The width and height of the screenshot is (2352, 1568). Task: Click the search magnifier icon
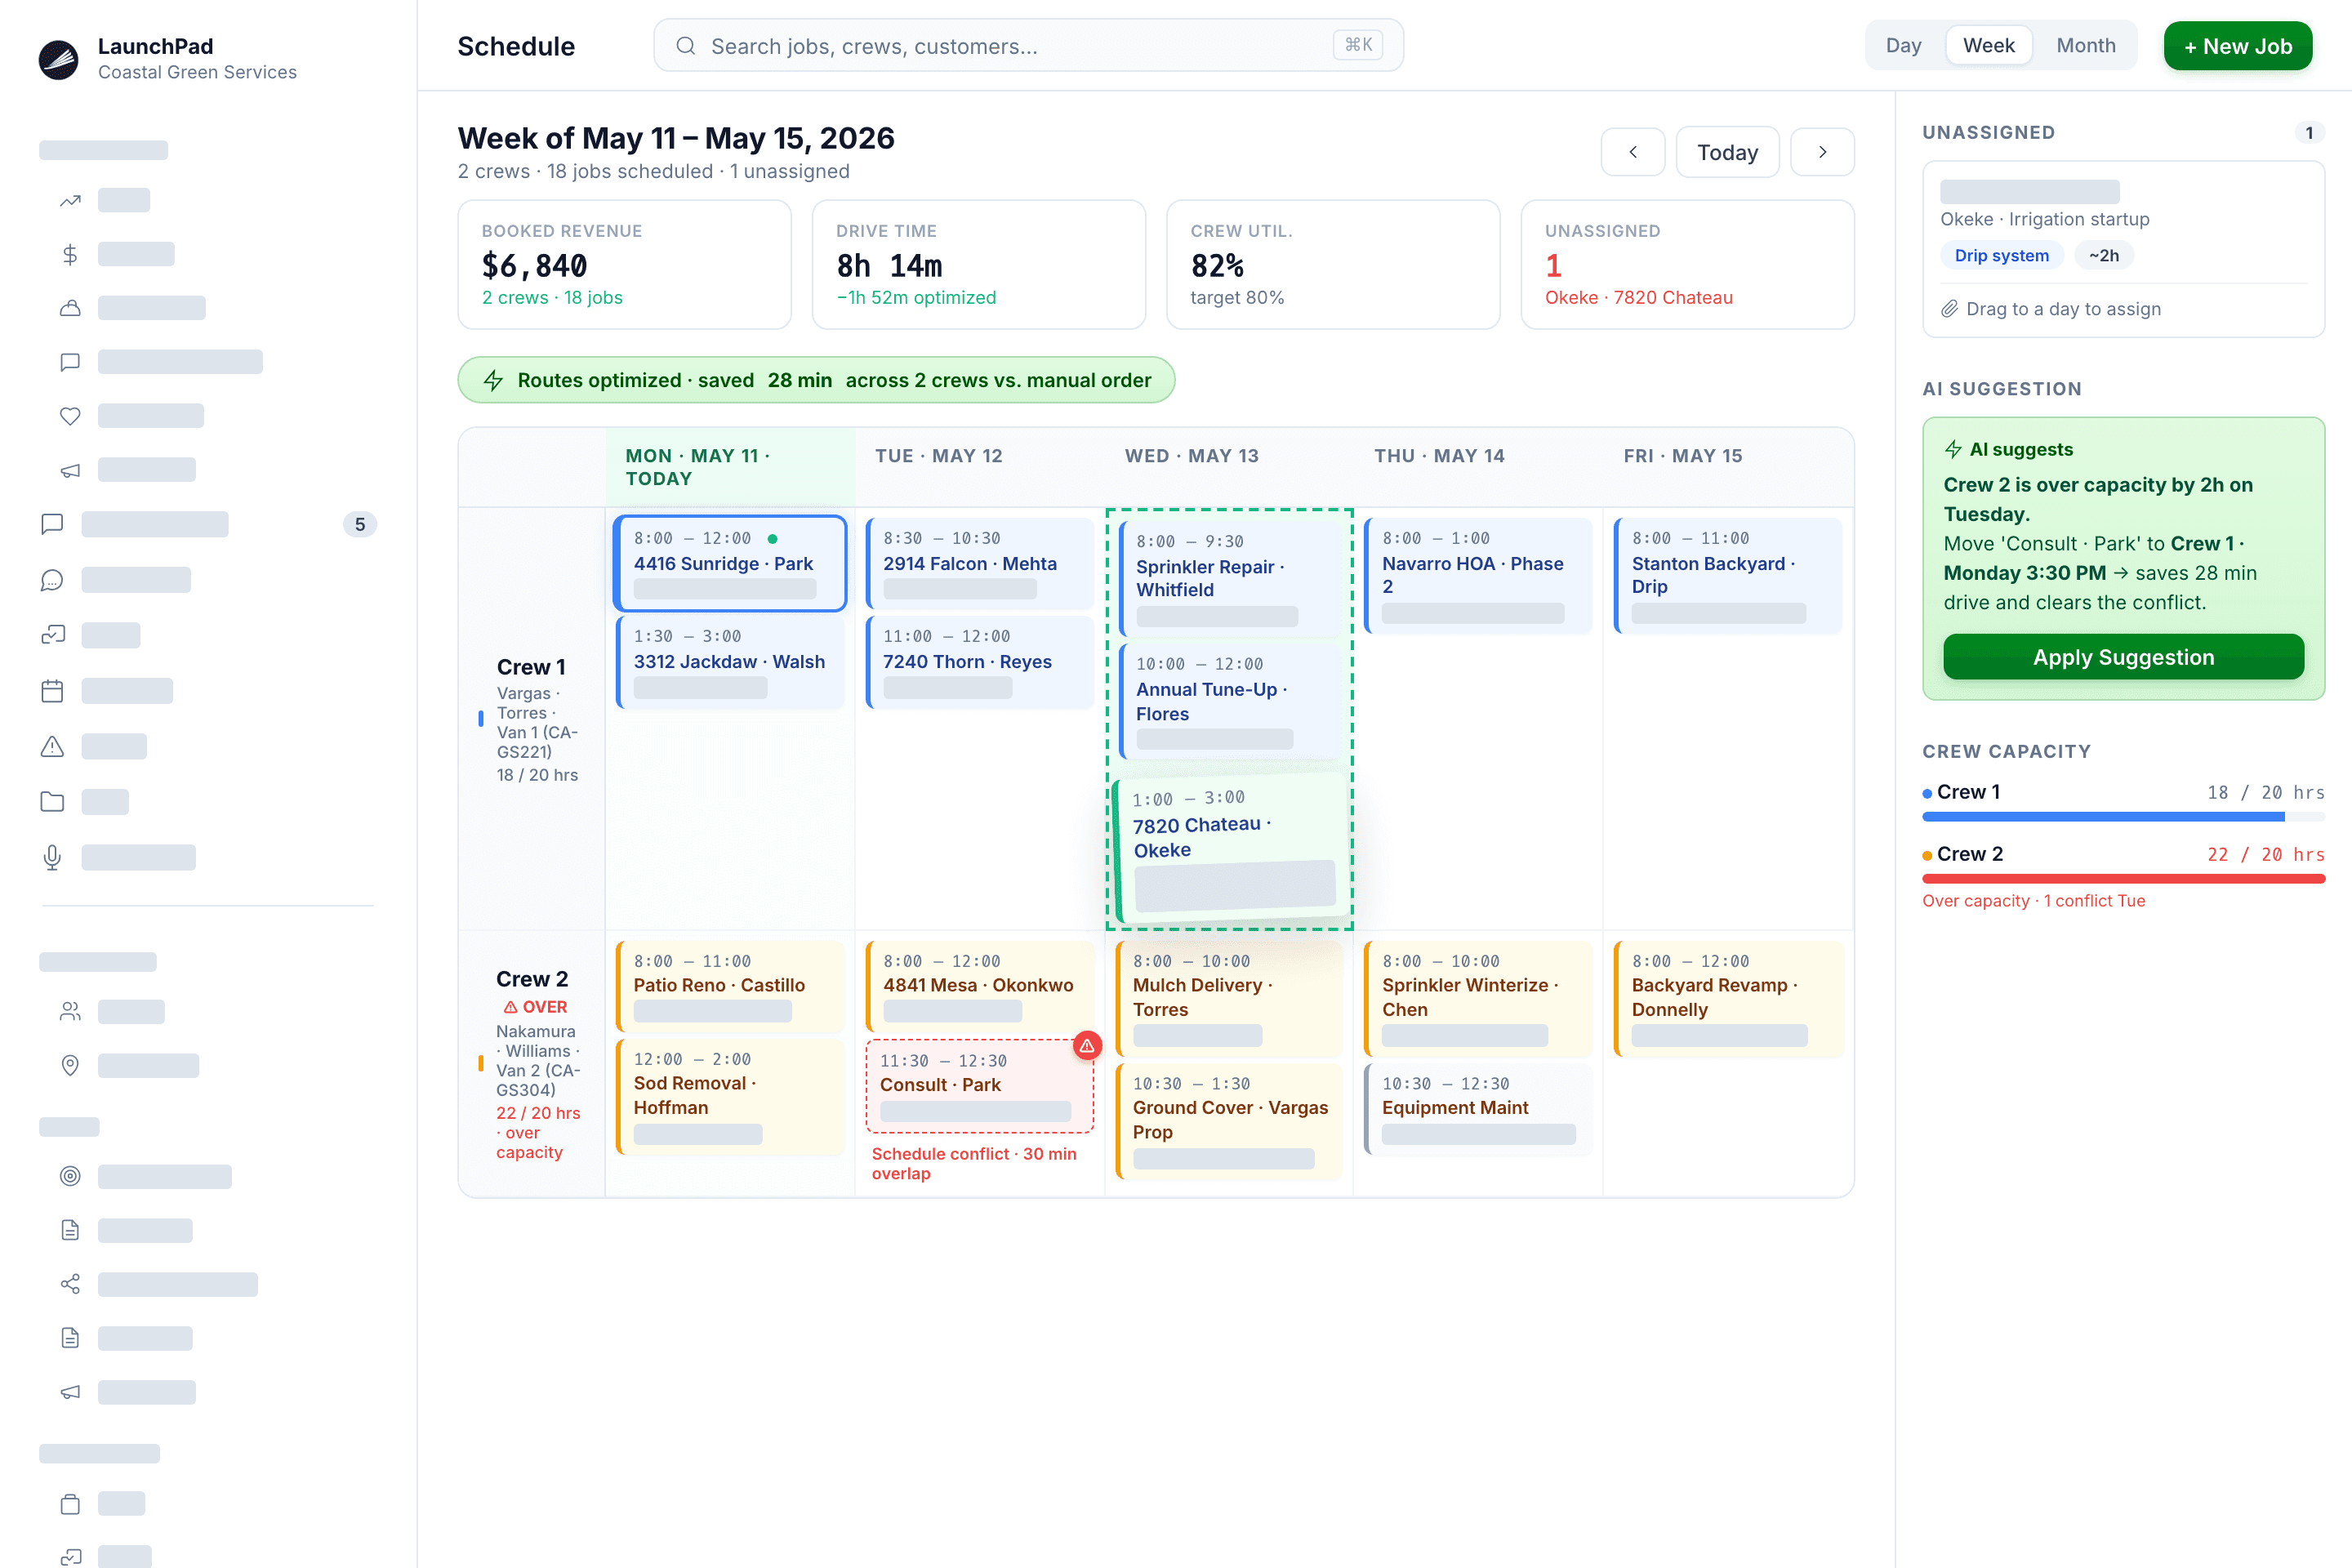pyautogui.click(x=685, y=46)
